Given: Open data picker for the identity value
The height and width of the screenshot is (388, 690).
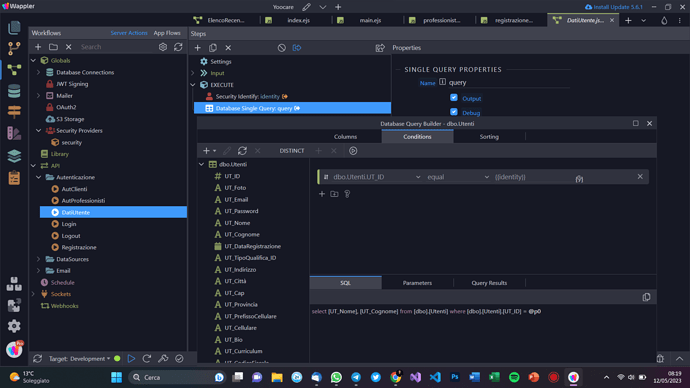Looking at the screenshot, I should pyautogui.click(x=579, y=178).
